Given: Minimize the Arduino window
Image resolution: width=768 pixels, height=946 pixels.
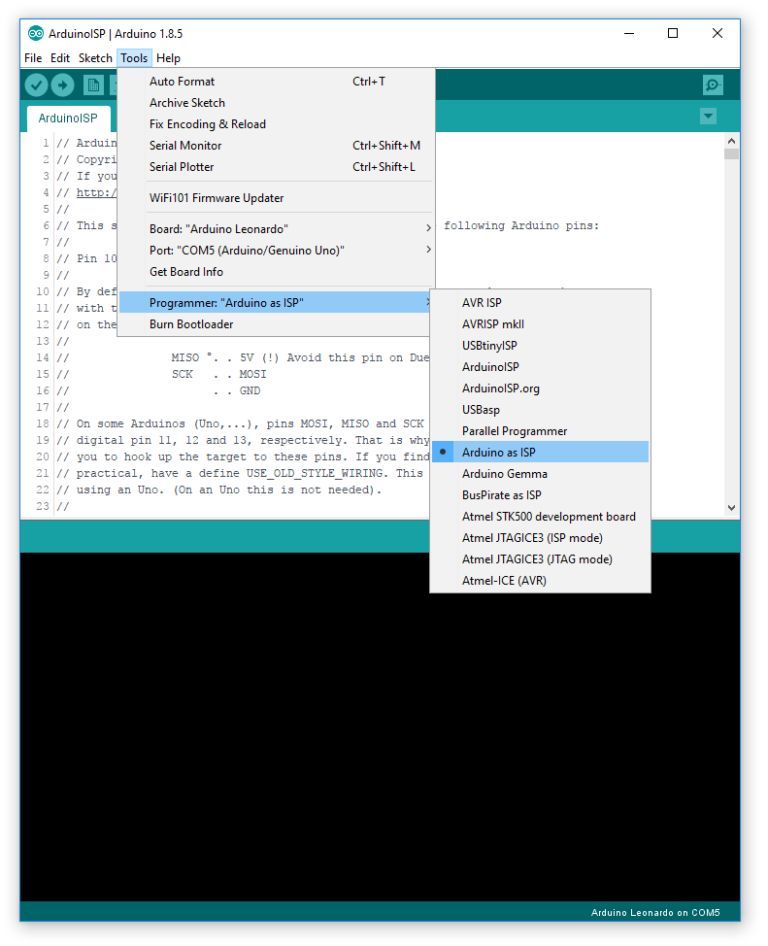Looking at the screenshot, I should pos(629,33).
